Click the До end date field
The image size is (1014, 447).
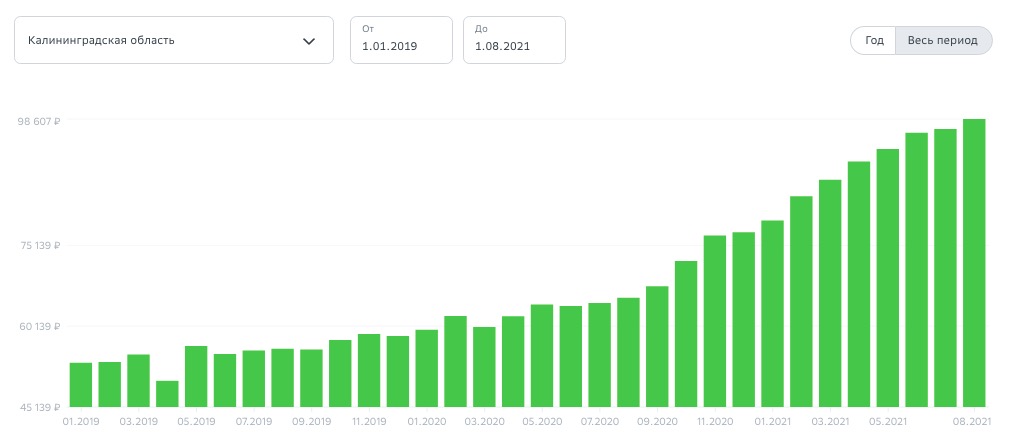pos(514,41)
